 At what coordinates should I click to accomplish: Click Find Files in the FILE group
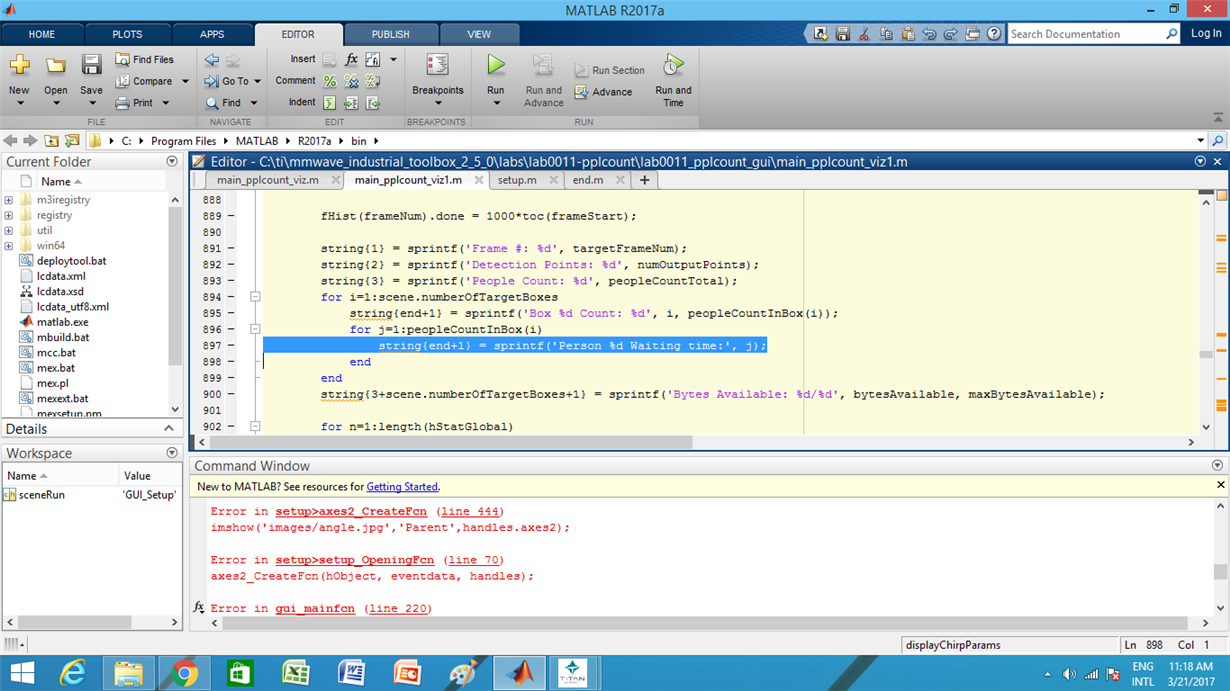[x=144, y=60]
